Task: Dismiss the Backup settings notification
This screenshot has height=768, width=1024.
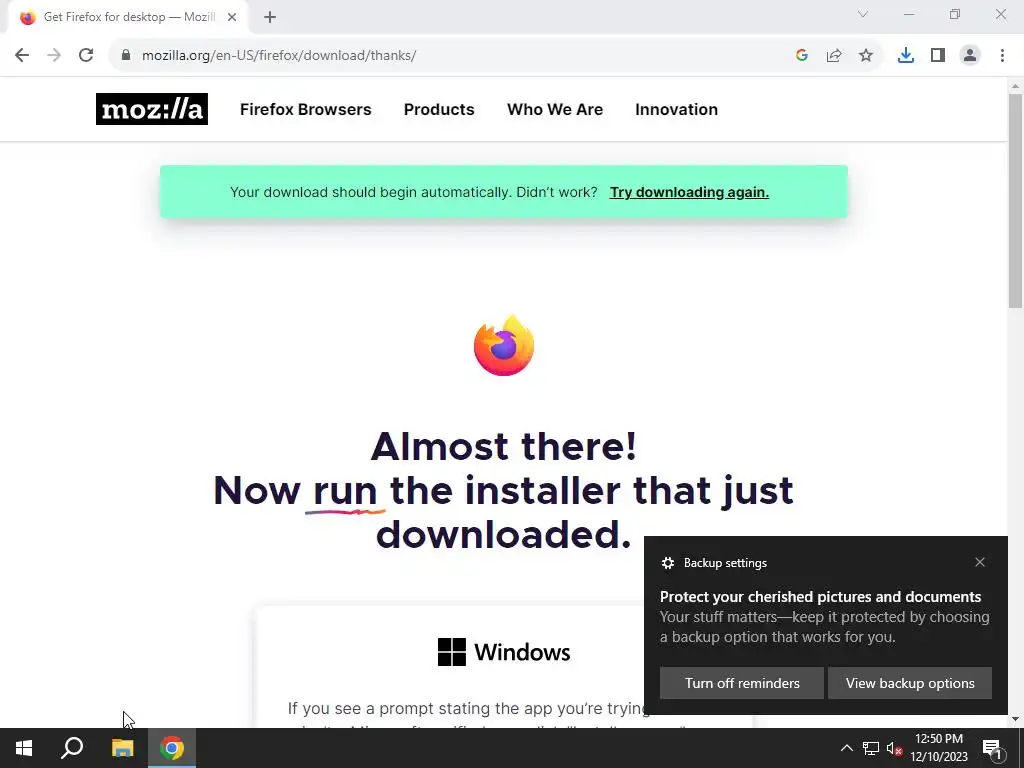Action: point(980,562)
